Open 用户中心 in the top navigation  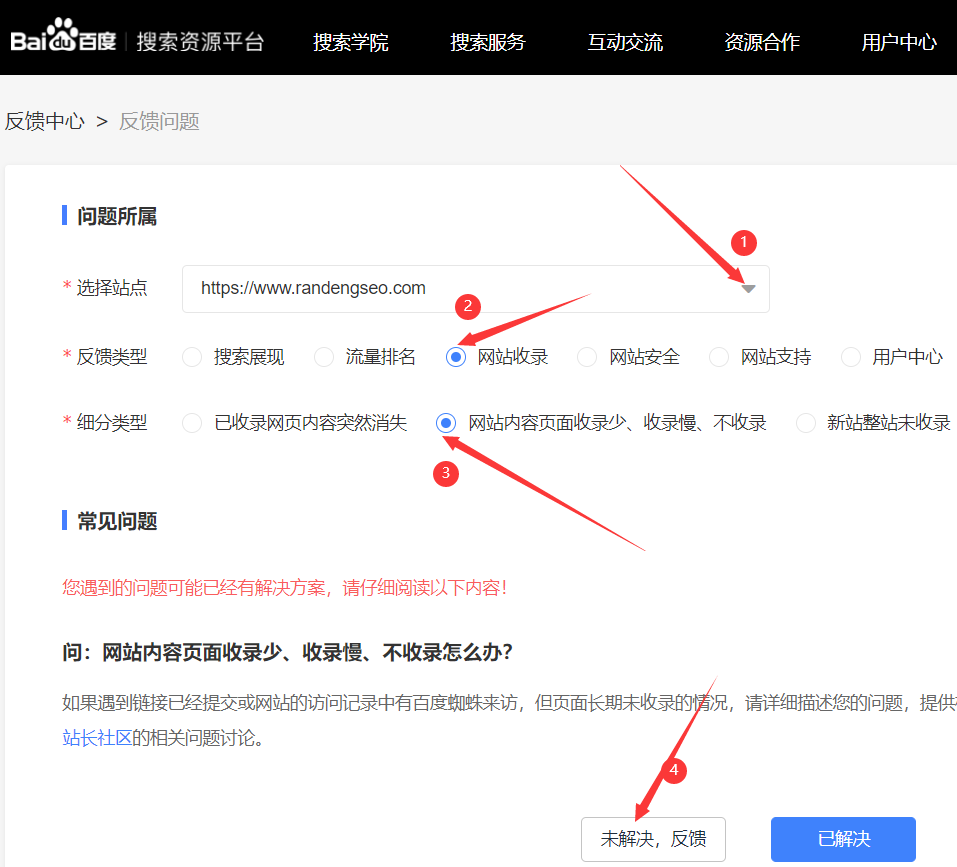coord(899,42)
